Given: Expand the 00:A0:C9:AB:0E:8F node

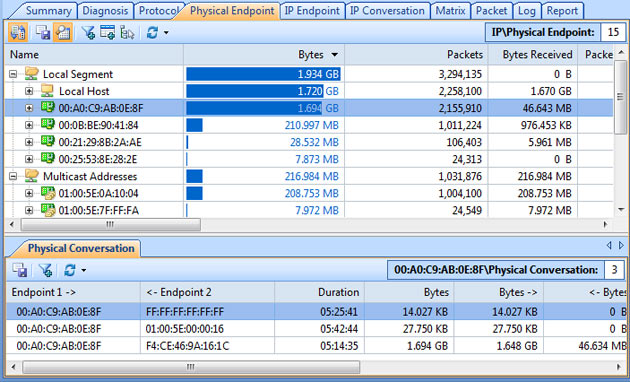Looking at the screenshot, I should [29, 108].
